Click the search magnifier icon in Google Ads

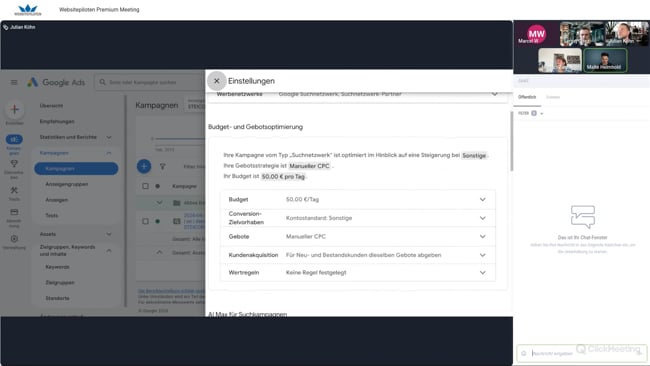102,82
